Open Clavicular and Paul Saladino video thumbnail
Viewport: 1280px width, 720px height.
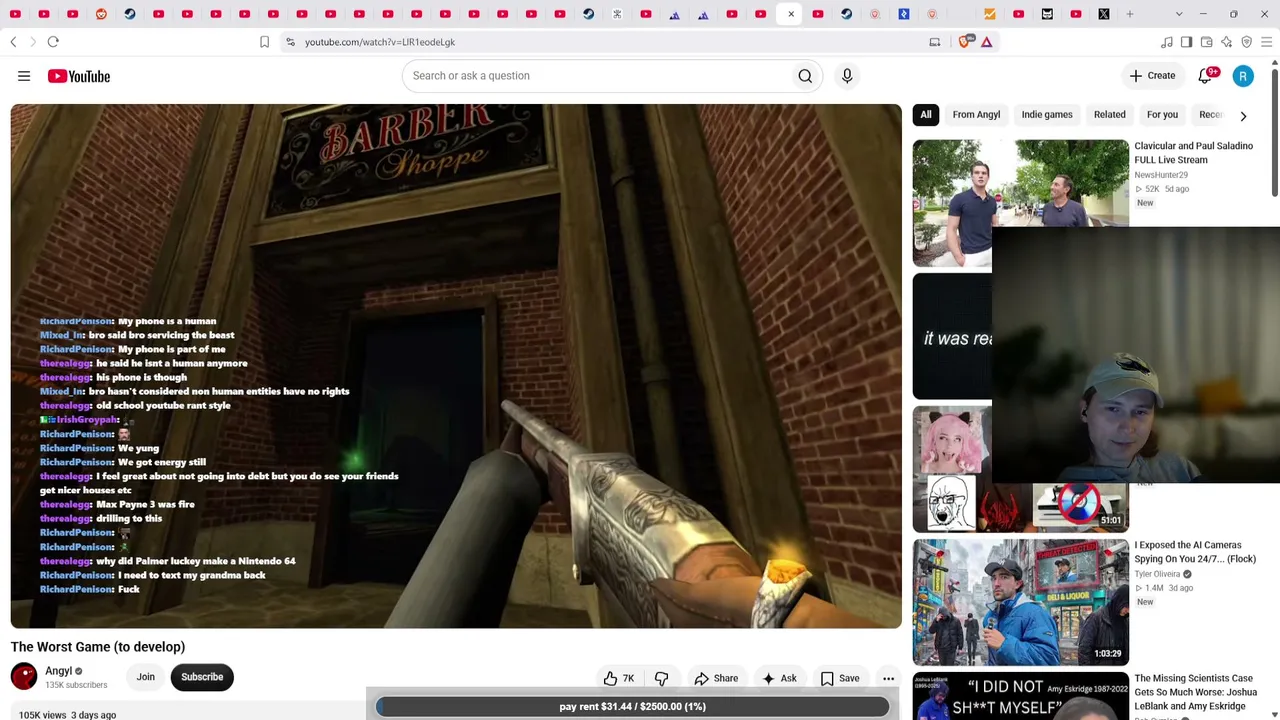tap(1020, 203)
